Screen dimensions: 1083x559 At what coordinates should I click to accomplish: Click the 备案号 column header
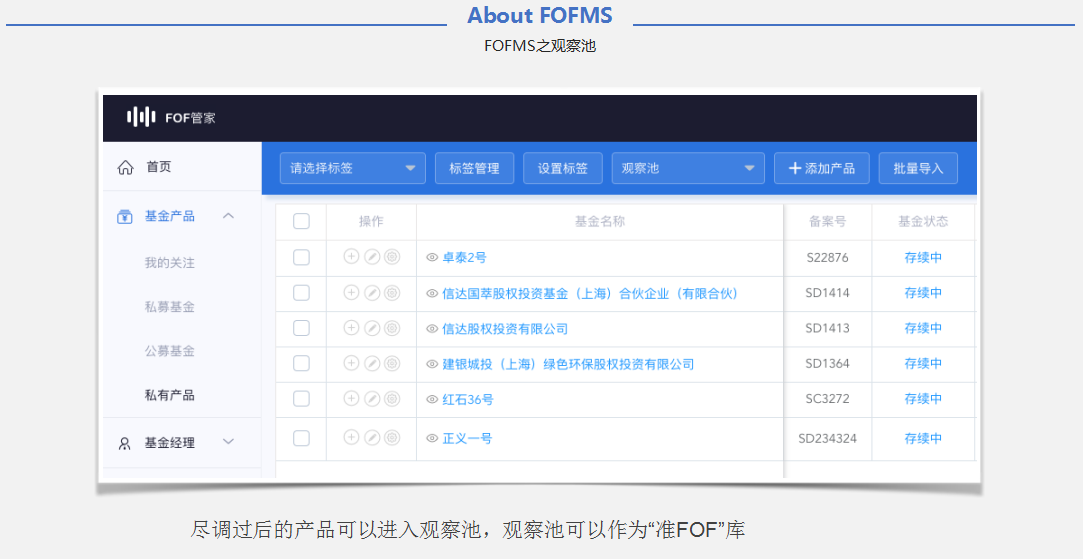tap(827, 221)
